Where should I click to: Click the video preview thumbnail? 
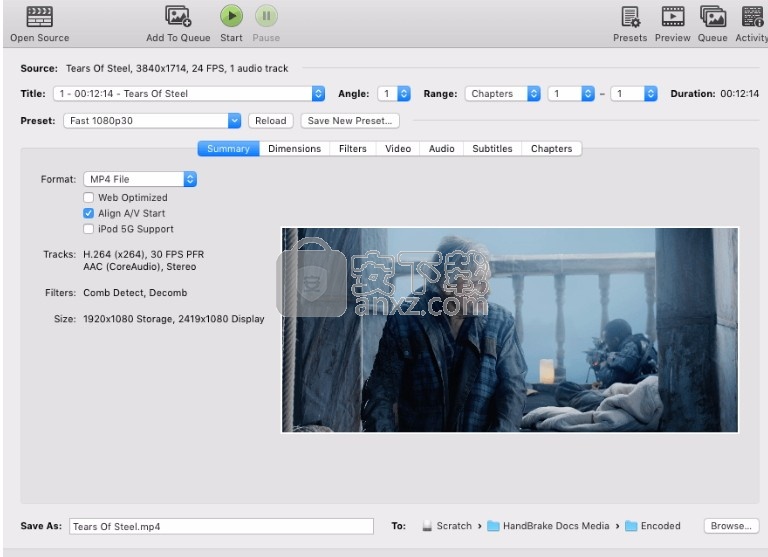click(x=509, y=330)
